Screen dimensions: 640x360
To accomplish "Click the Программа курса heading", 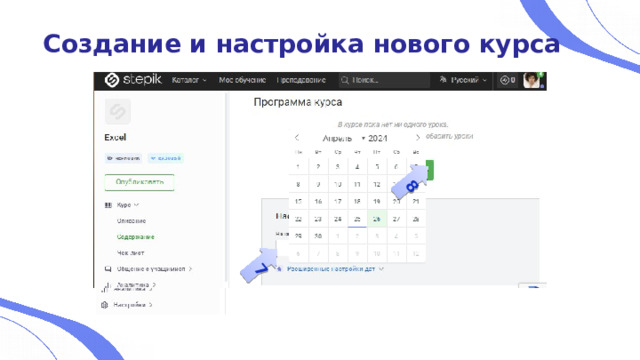I will point(298,102).
